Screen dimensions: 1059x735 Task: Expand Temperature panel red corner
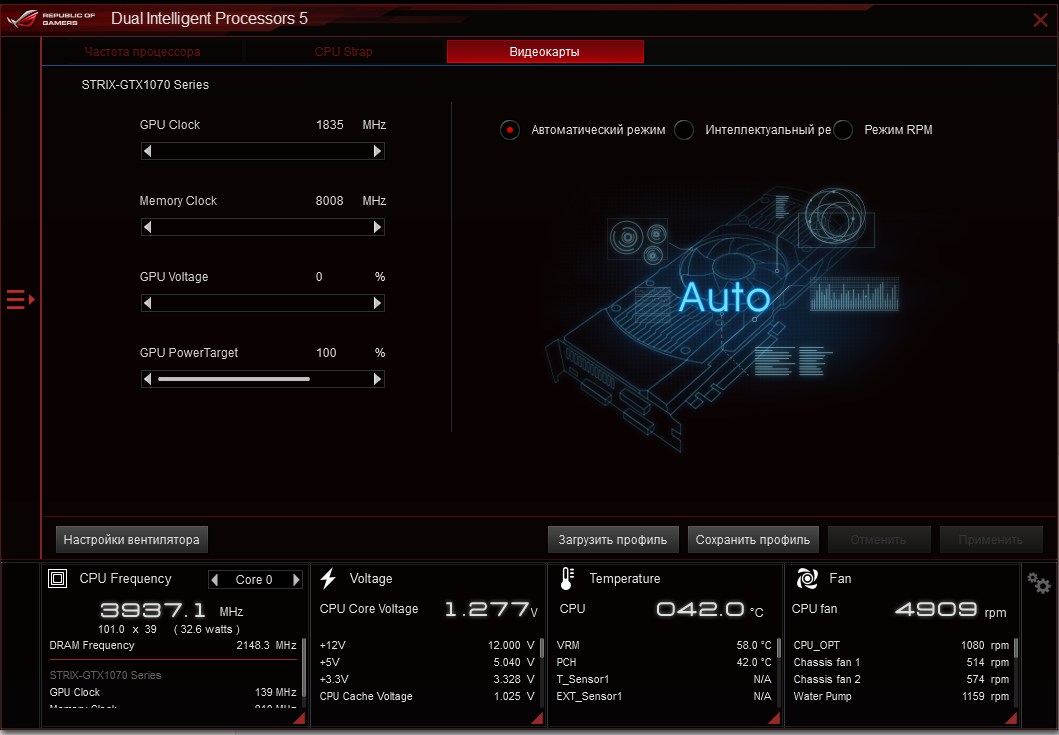point(774,718)
